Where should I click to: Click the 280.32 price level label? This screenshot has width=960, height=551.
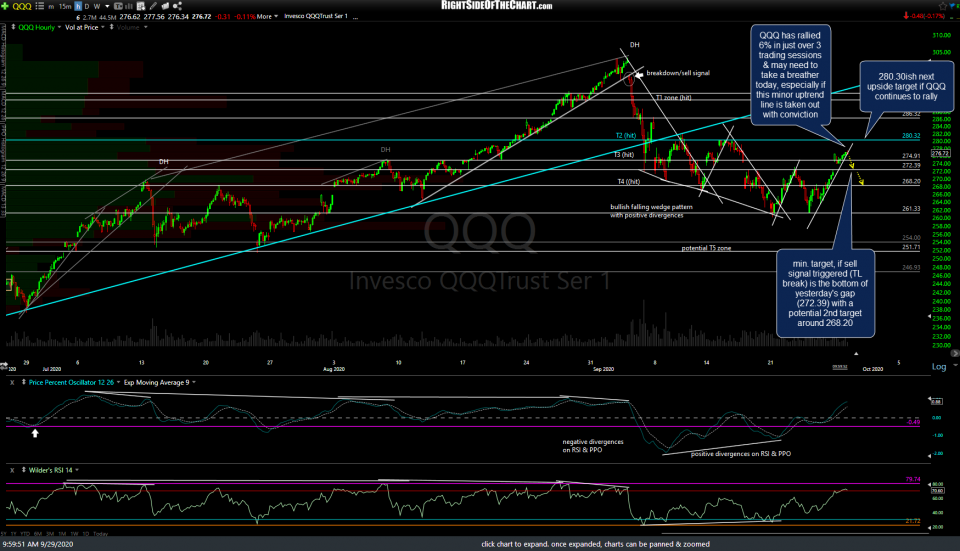[x=911, y=136]
